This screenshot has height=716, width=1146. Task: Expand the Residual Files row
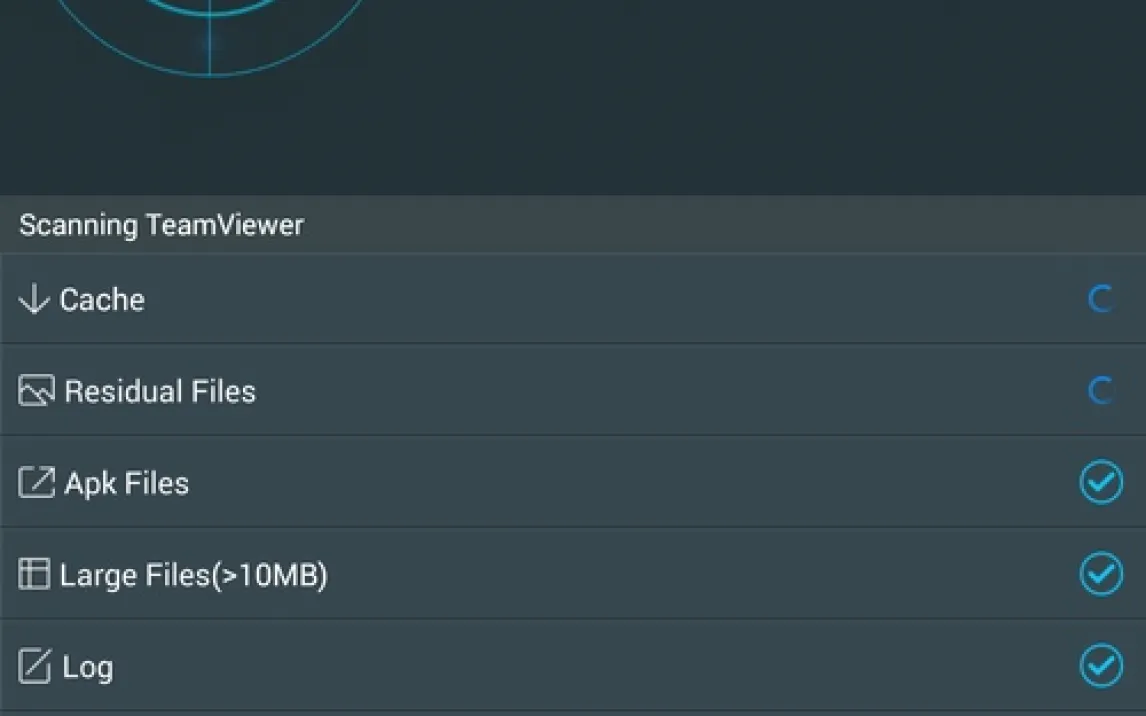point(573,390)
